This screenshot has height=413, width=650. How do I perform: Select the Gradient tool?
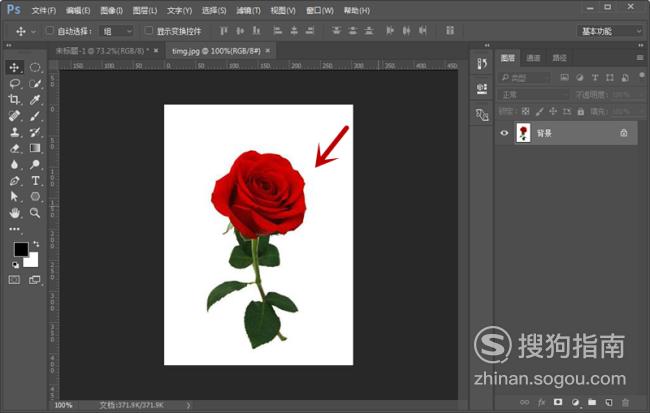[35, 148]
